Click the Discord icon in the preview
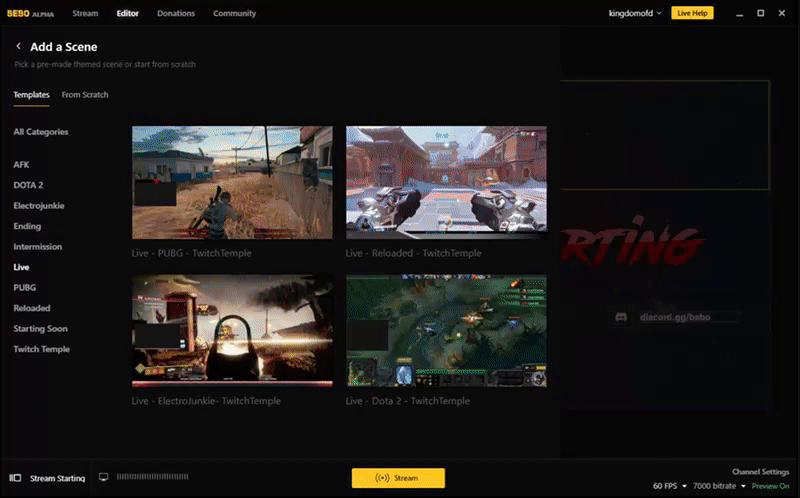This screenshot has width=800, height=498. 621,317
